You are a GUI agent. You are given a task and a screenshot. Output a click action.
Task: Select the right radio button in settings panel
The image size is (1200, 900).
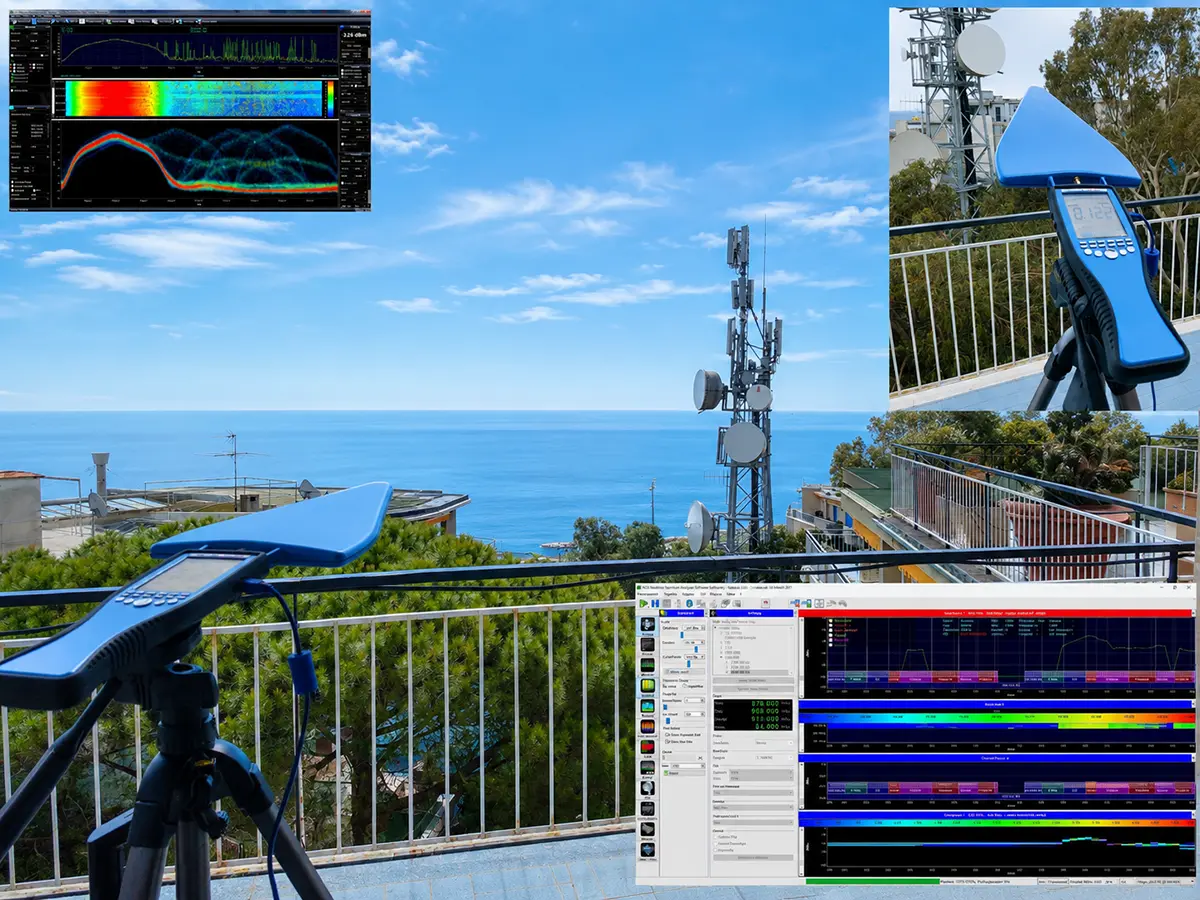[x=687, y=687]
